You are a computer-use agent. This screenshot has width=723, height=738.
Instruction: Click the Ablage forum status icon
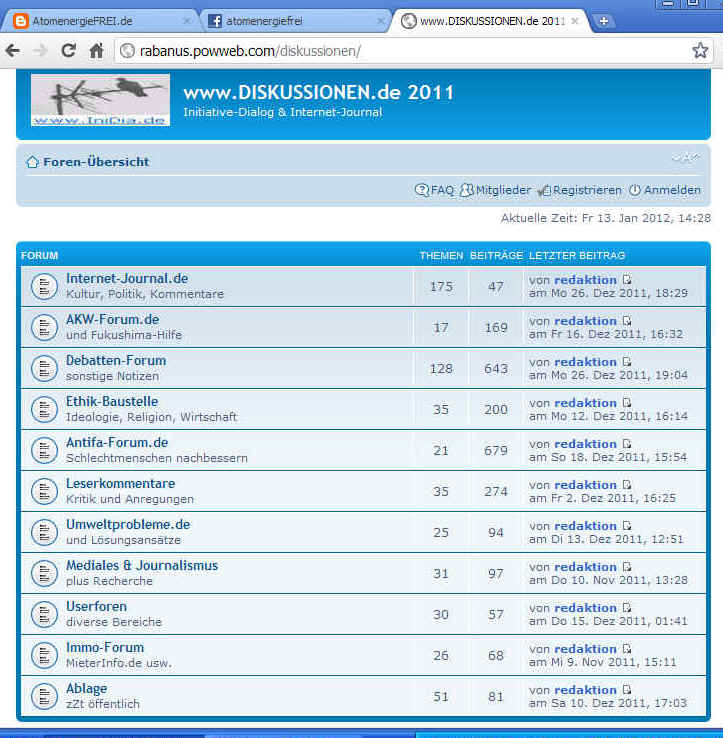44,696
